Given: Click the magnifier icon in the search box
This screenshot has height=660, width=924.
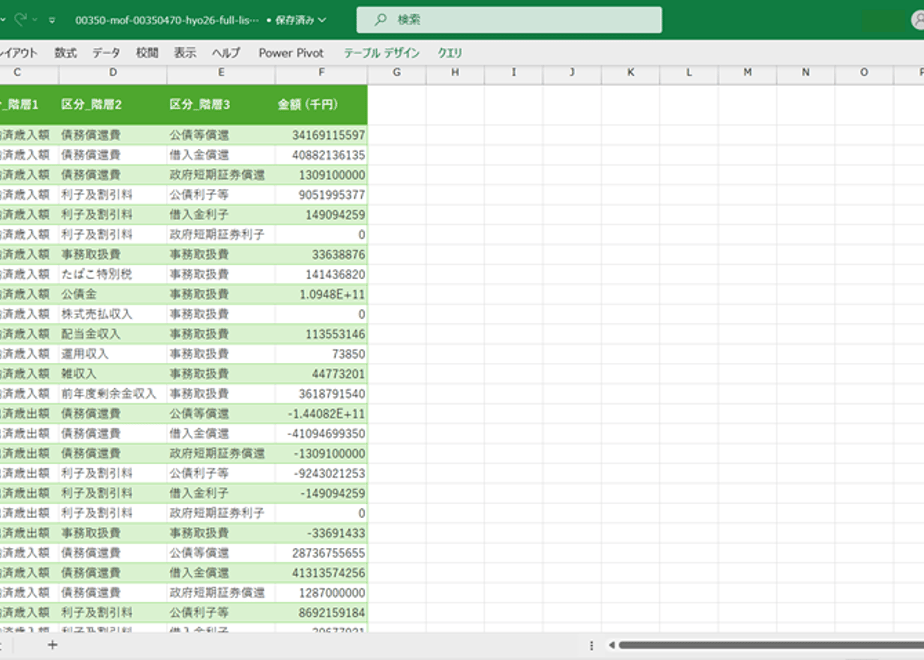Looking at the screenshot, I should pyautogui.click(x=381, y=19).
